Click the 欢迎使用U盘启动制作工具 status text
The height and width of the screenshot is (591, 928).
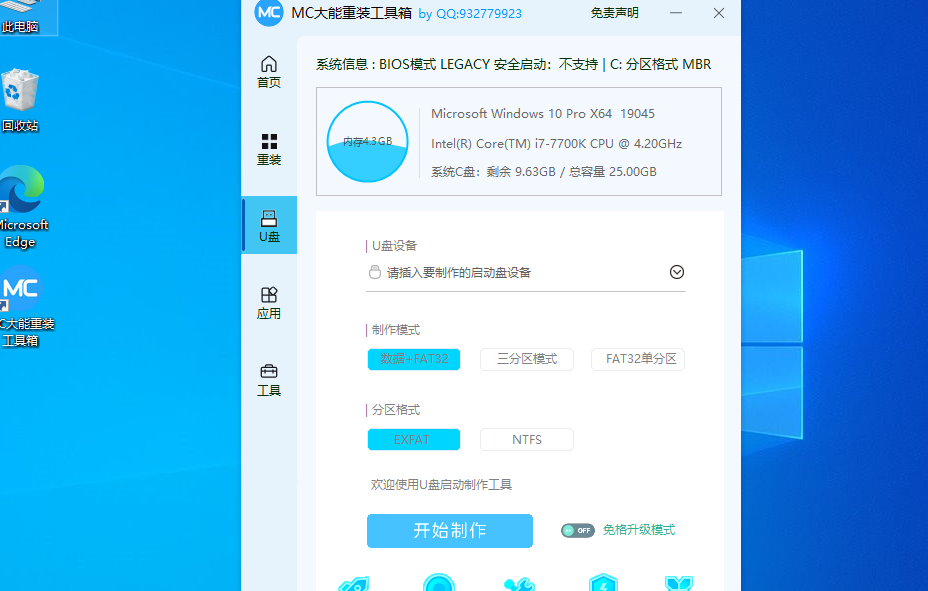point(441,485)
